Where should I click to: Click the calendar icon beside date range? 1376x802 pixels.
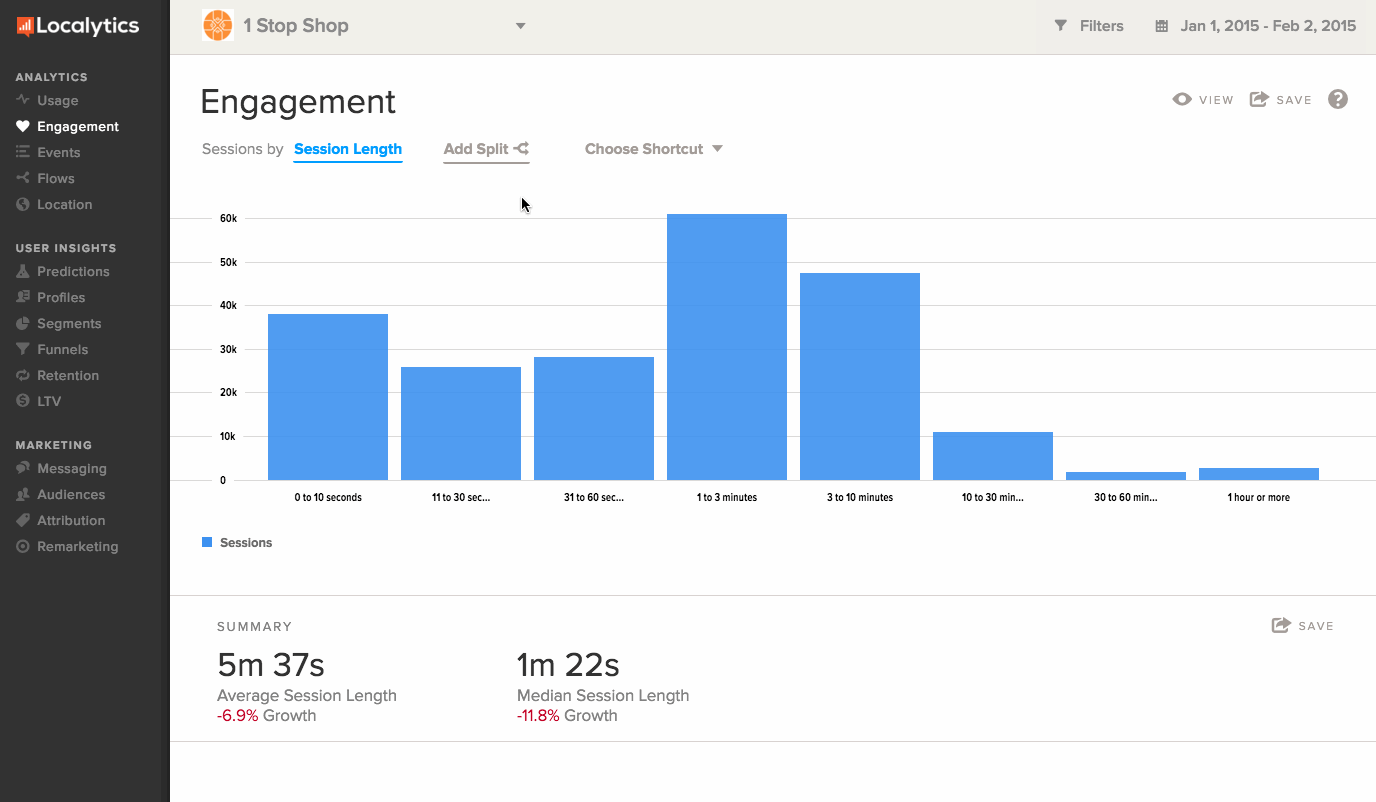[x=1161, y=27]
